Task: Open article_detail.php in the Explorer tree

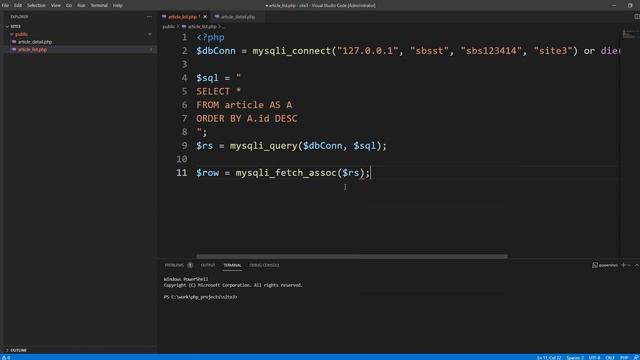Action: 35,42
